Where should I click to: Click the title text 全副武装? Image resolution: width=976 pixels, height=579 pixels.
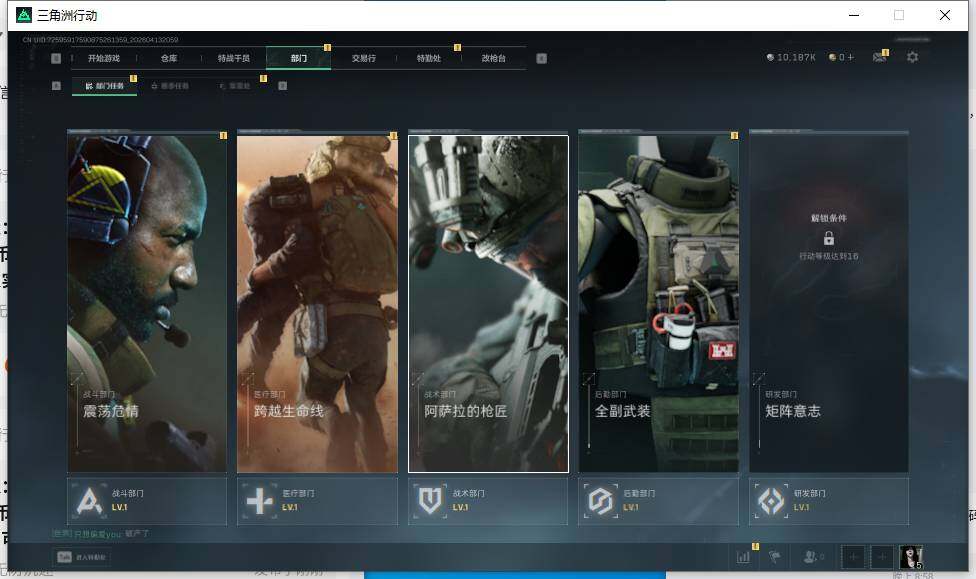(622, 411)
